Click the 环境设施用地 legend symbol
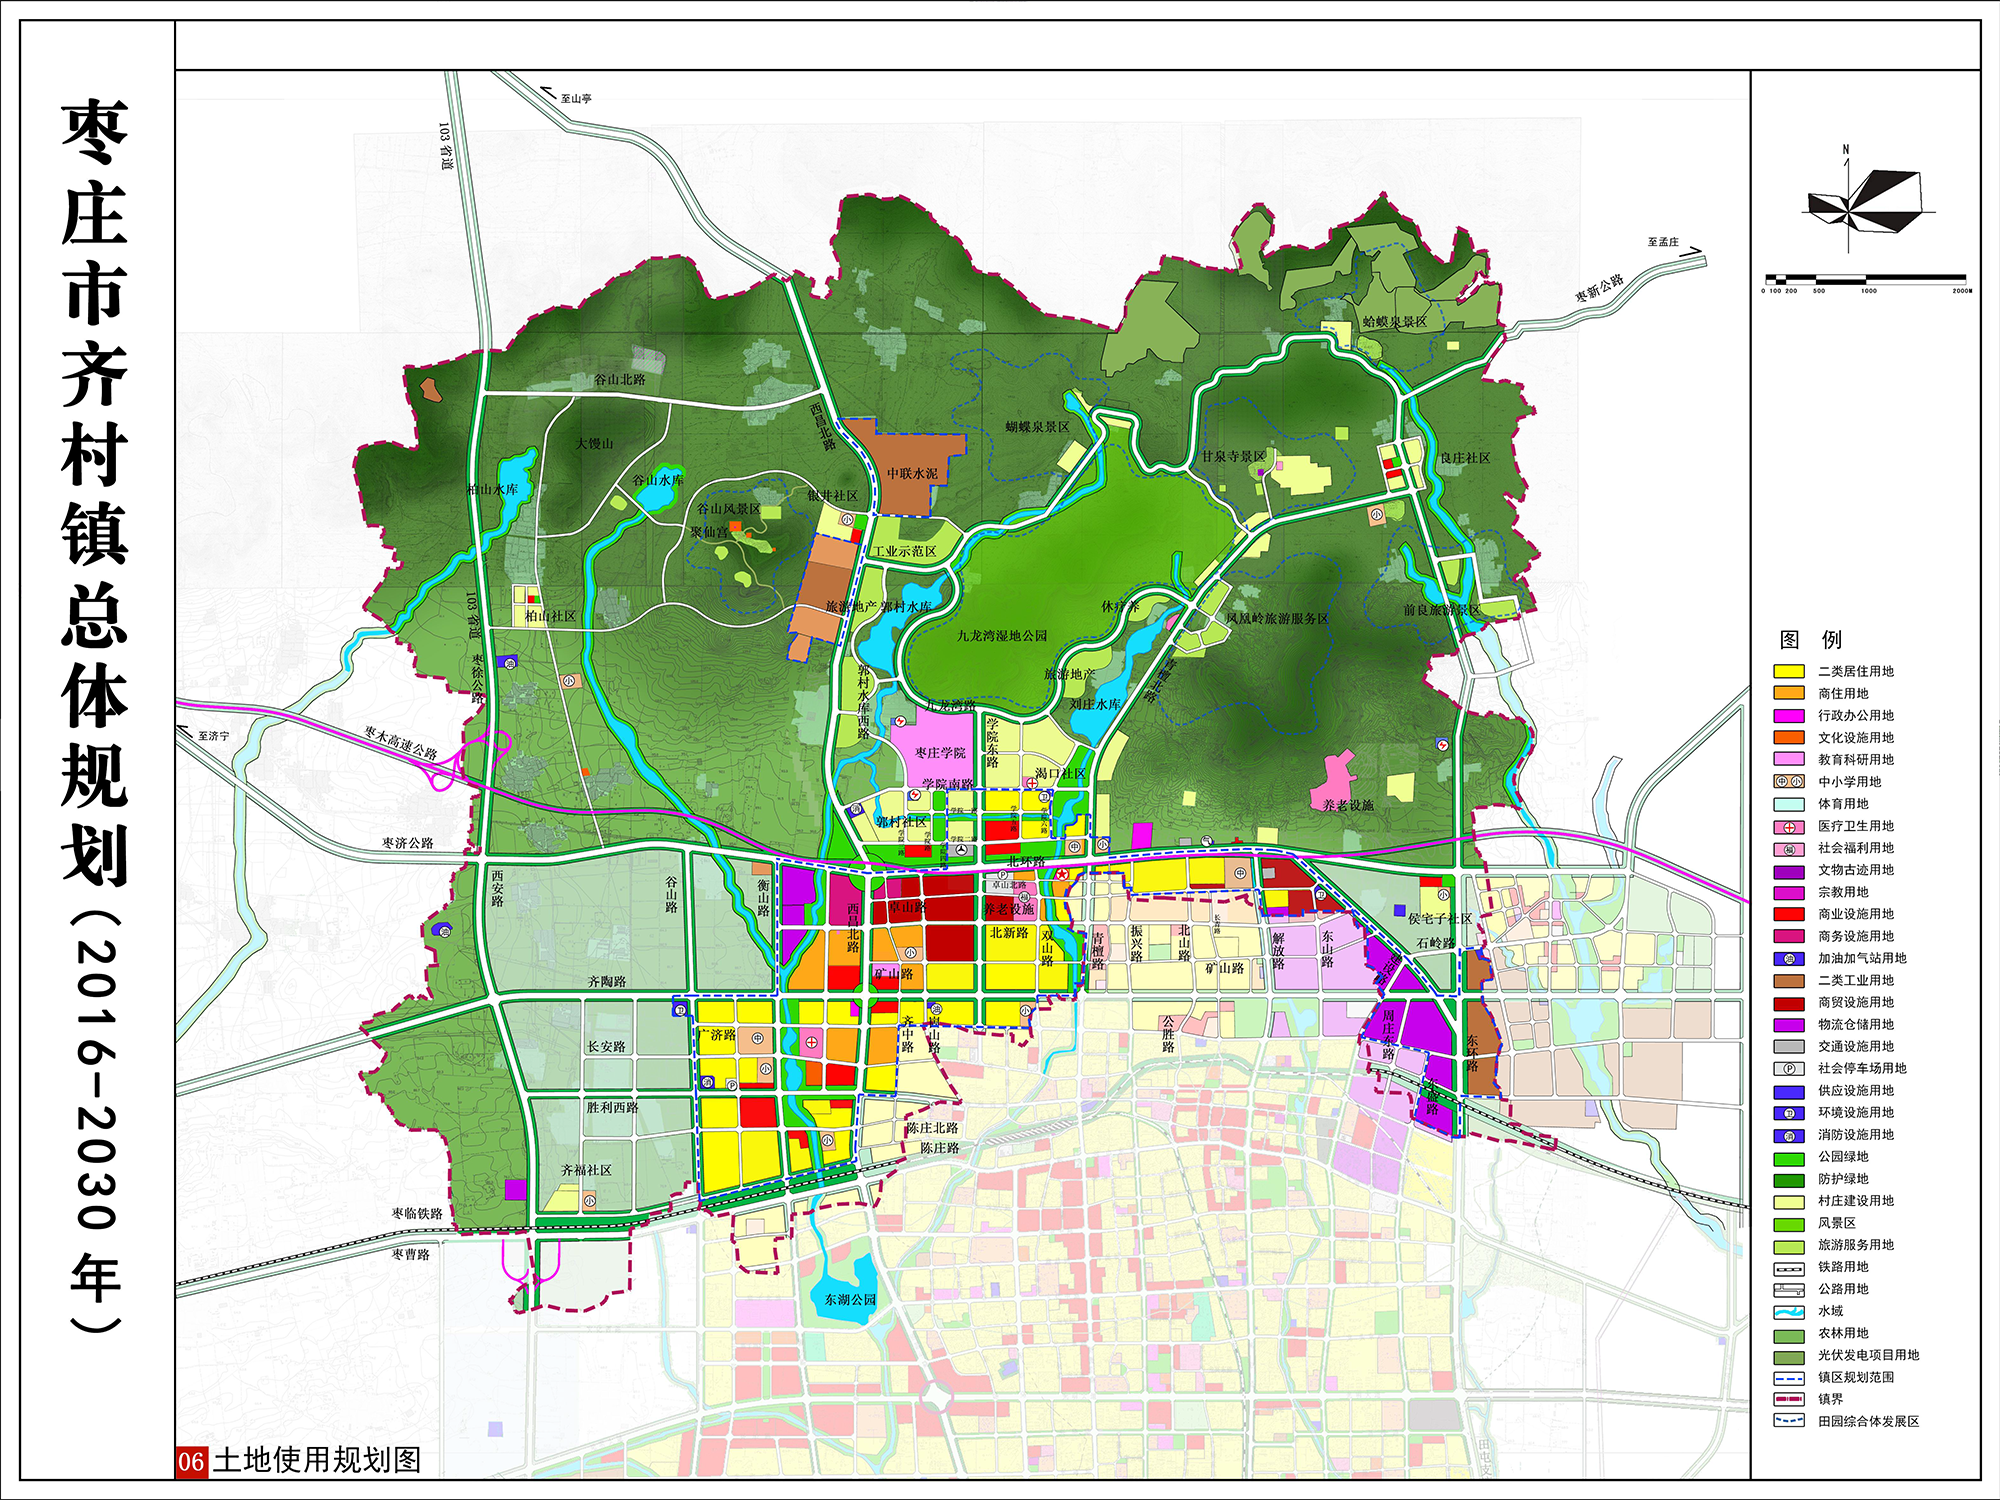Screen dimensions: 2000x1500 click(1789, 1112)
